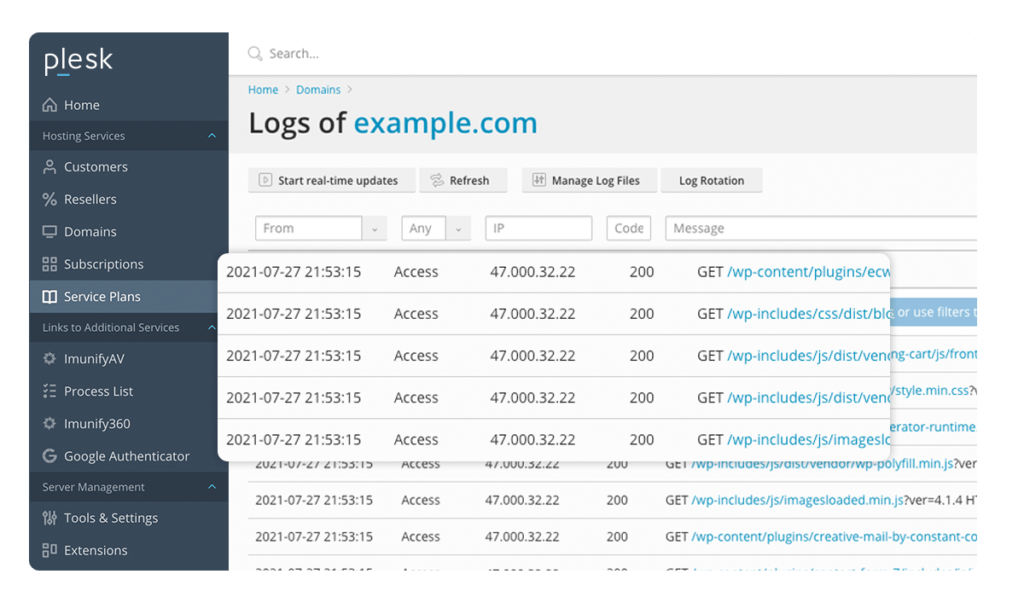Click the Domains monitor icon
The height and width of the screenshot is (597, 1024).
50,232
